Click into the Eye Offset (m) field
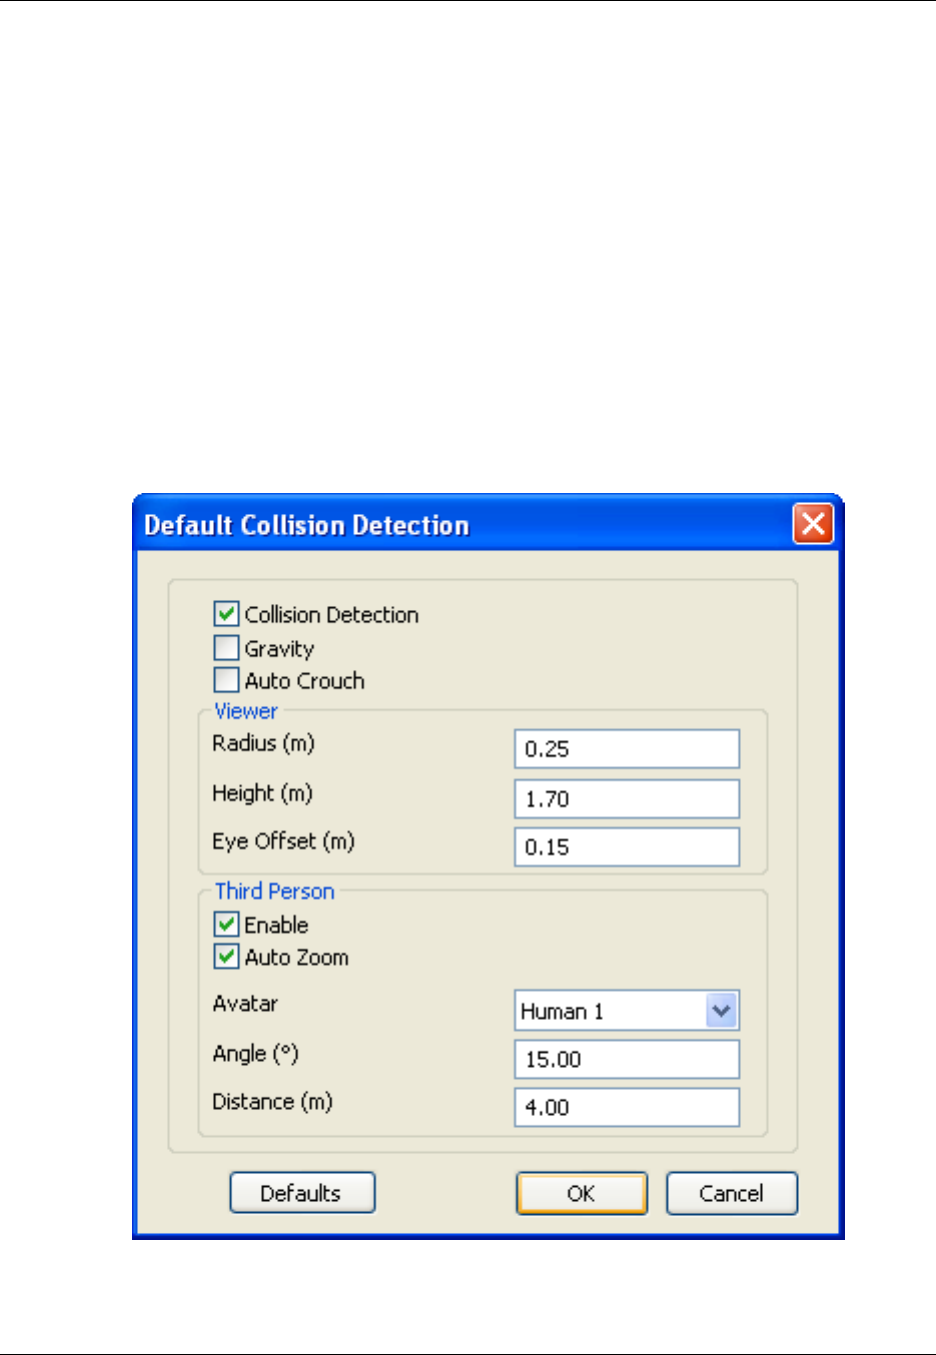 click(x=627, y=847)
